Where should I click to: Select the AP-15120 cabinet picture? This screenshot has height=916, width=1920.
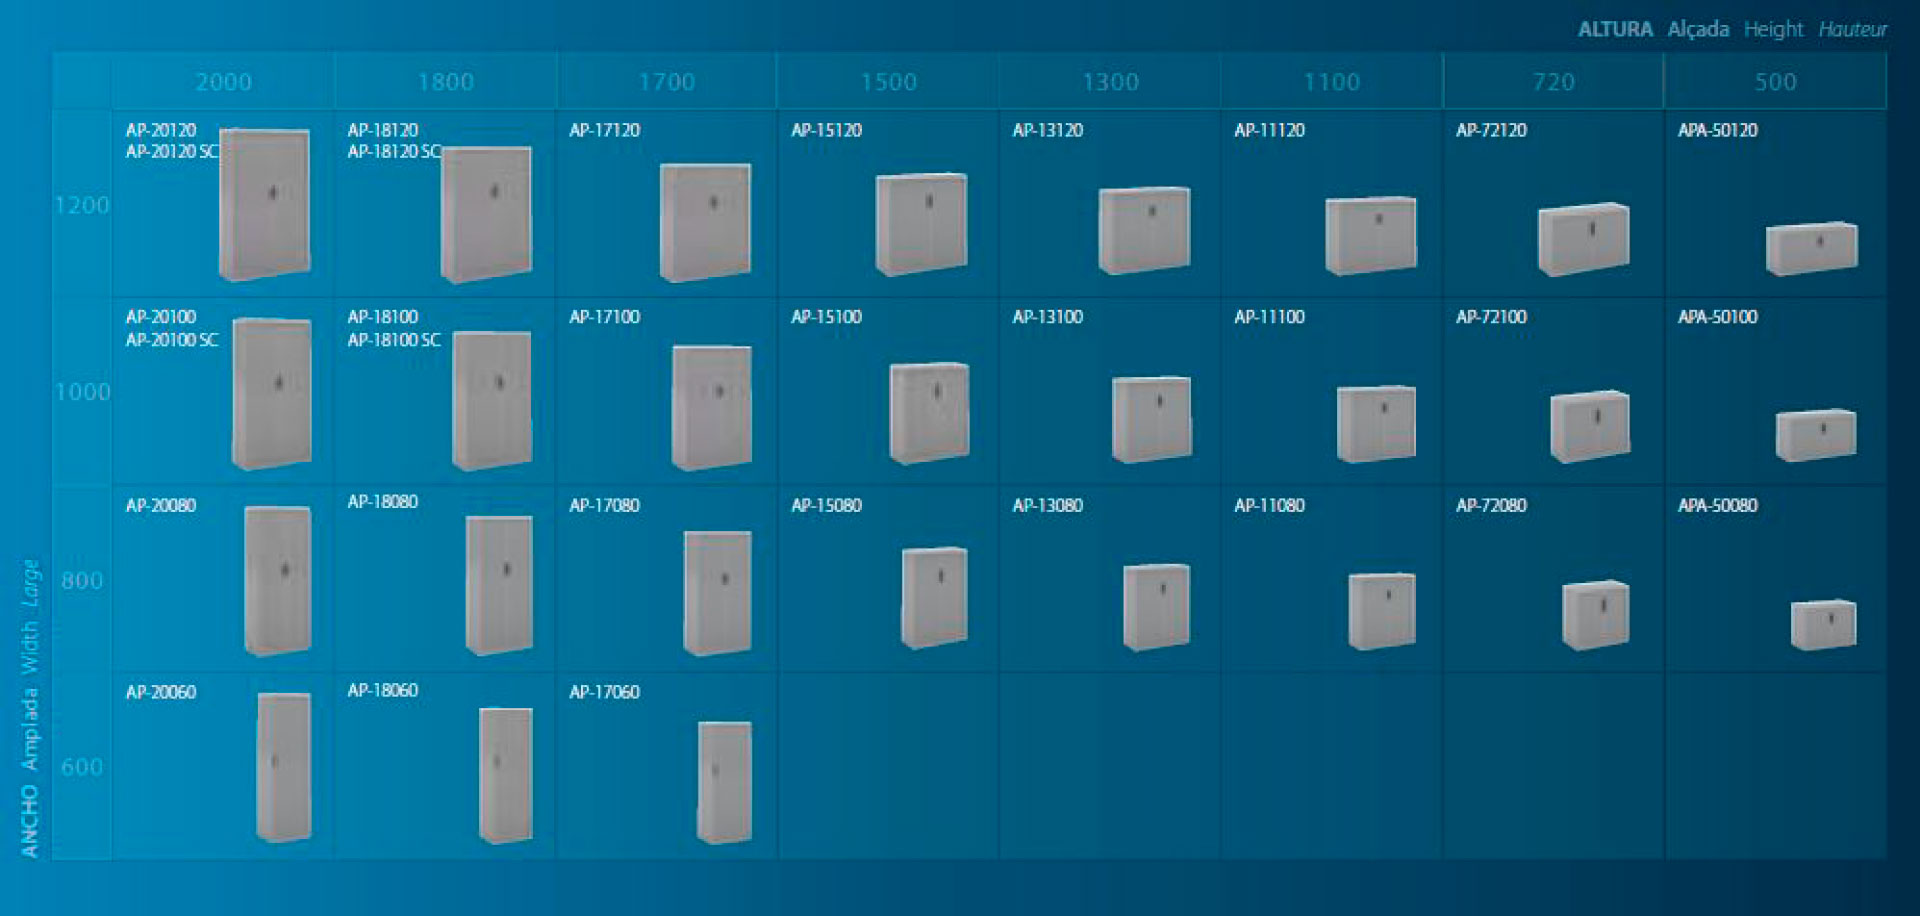[x=921, y=224]
